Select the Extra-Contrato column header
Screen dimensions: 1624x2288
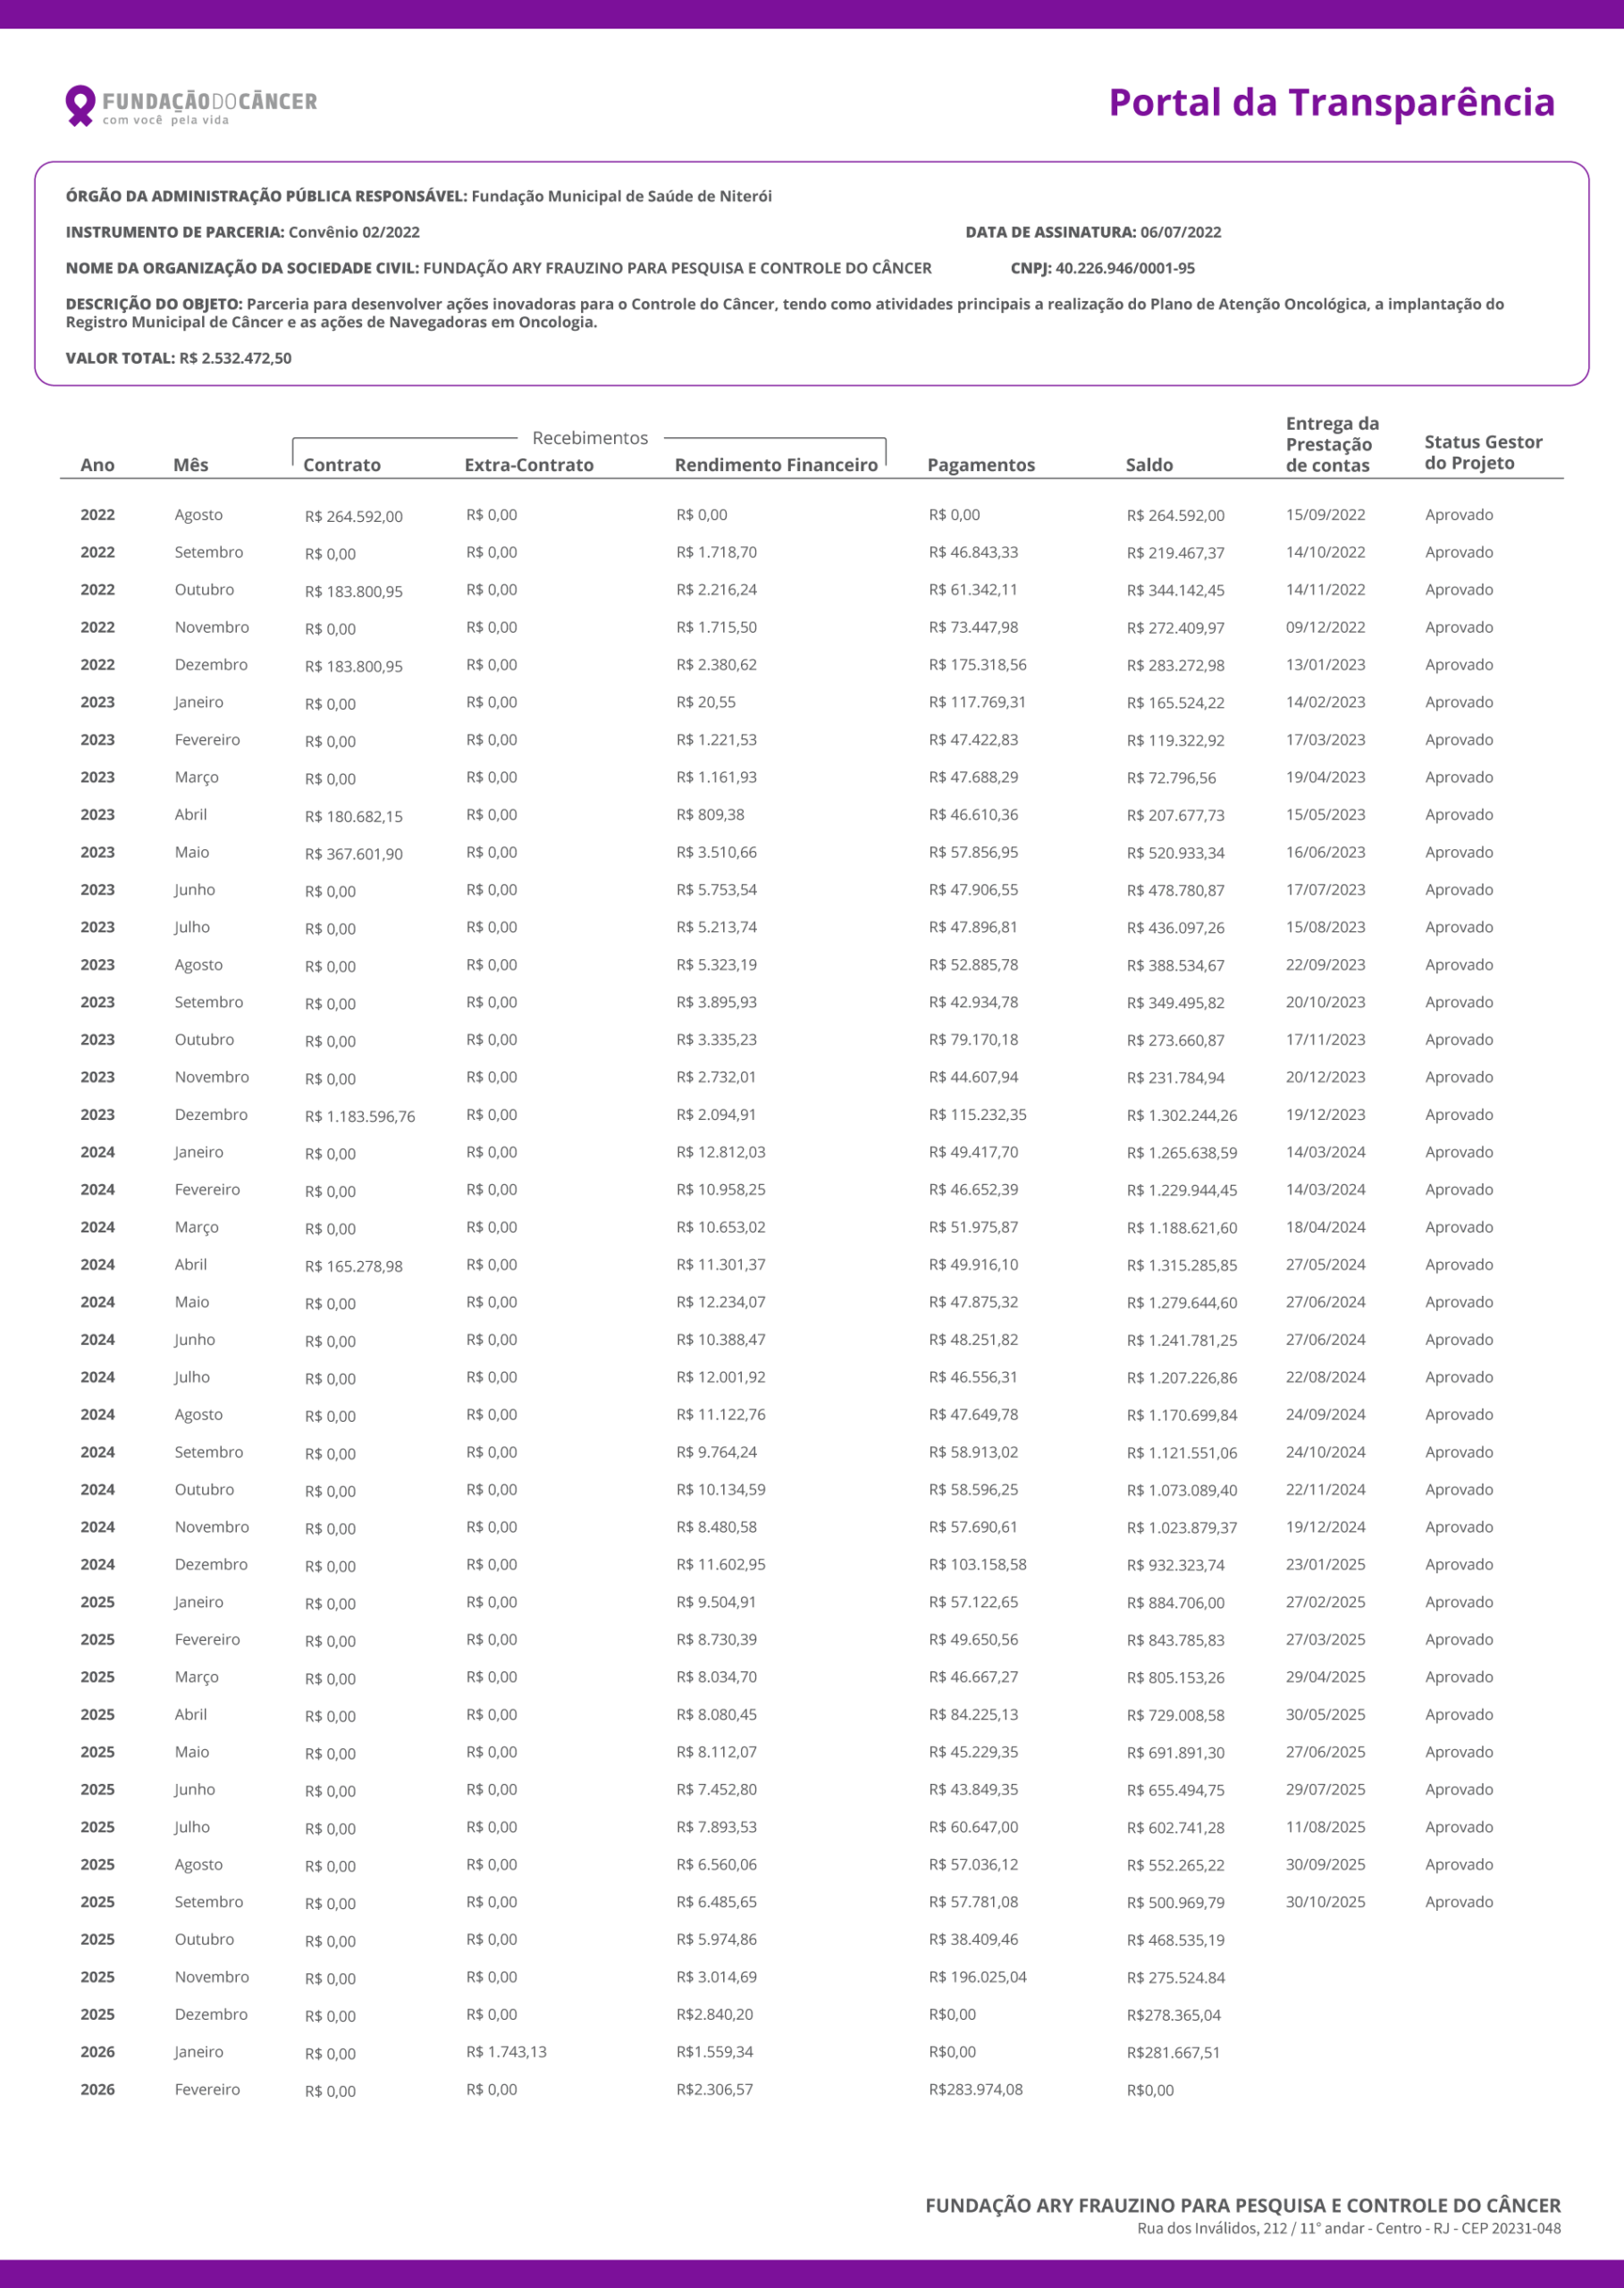pos(528,465)
